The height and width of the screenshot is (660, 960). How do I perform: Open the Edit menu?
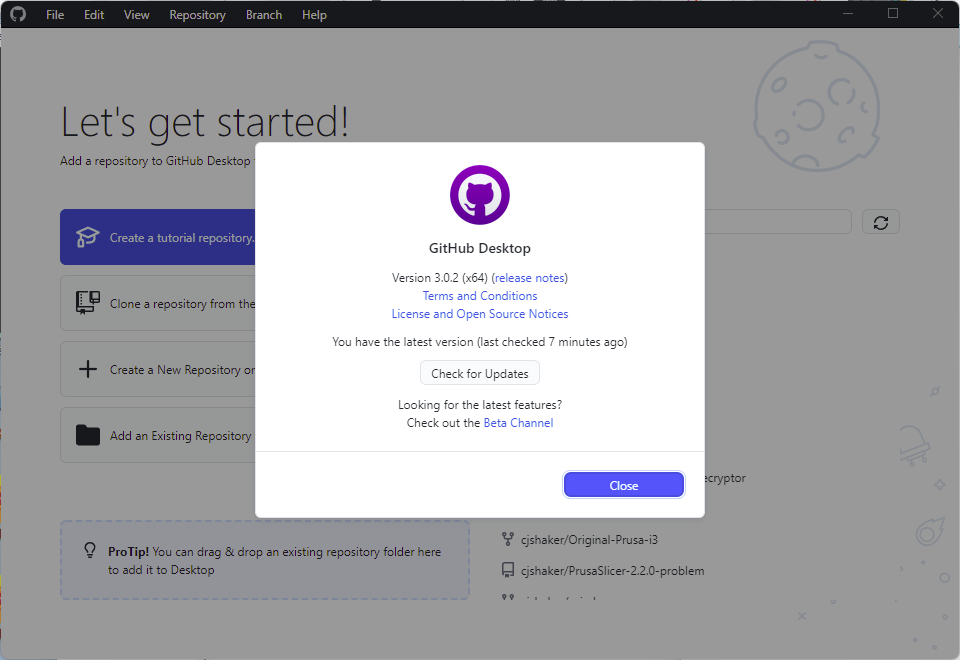94,15
